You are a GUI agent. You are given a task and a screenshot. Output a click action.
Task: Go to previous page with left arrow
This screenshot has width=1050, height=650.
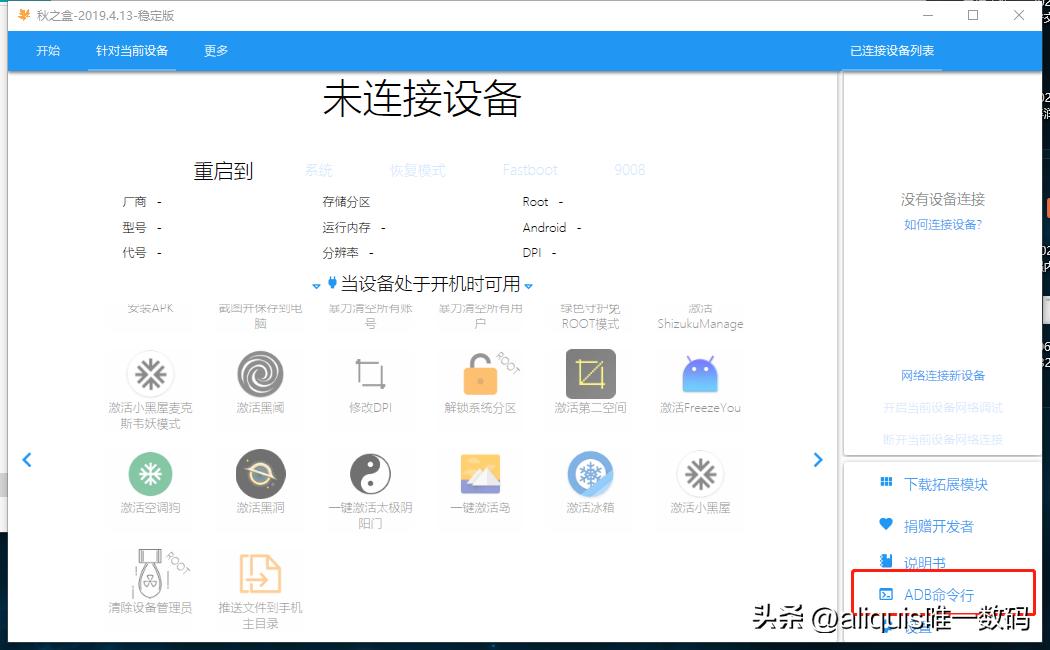tap(27, 460)
